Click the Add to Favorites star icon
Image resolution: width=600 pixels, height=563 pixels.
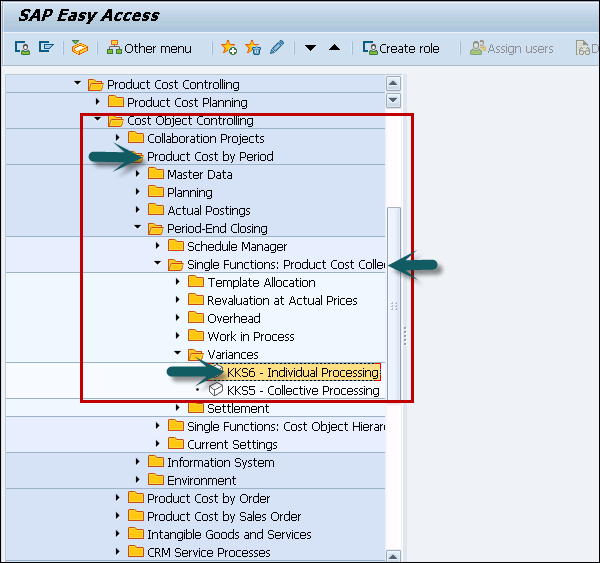click(228, 48)
